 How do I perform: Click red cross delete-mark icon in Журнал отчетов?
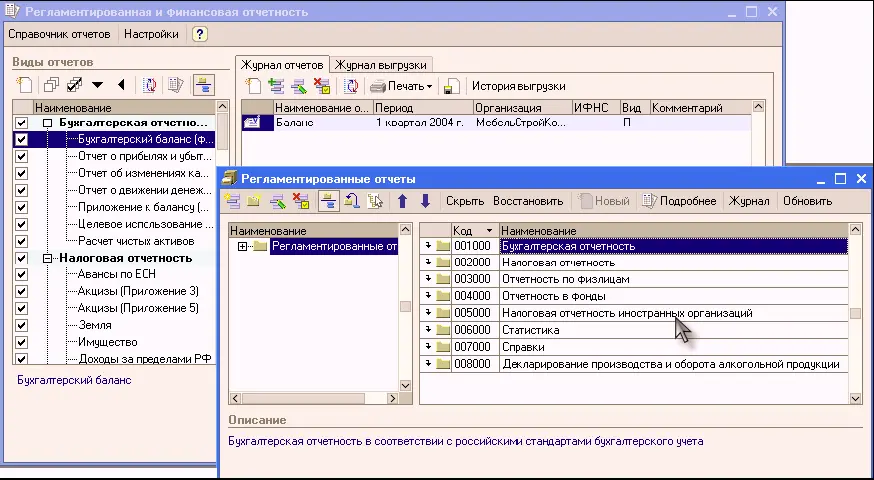(x=322, y=86)
